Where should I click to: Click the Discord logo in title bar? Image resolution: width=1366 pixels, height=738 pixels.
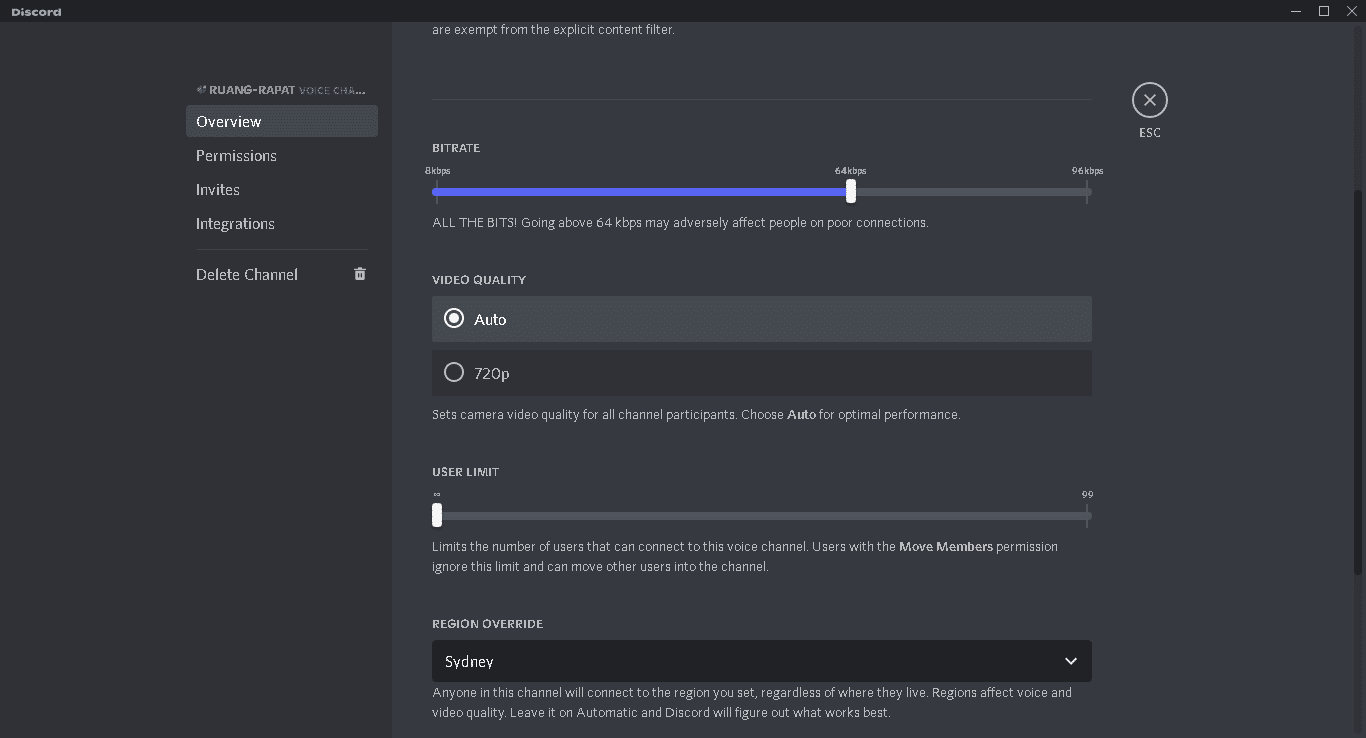pos(36,12)
